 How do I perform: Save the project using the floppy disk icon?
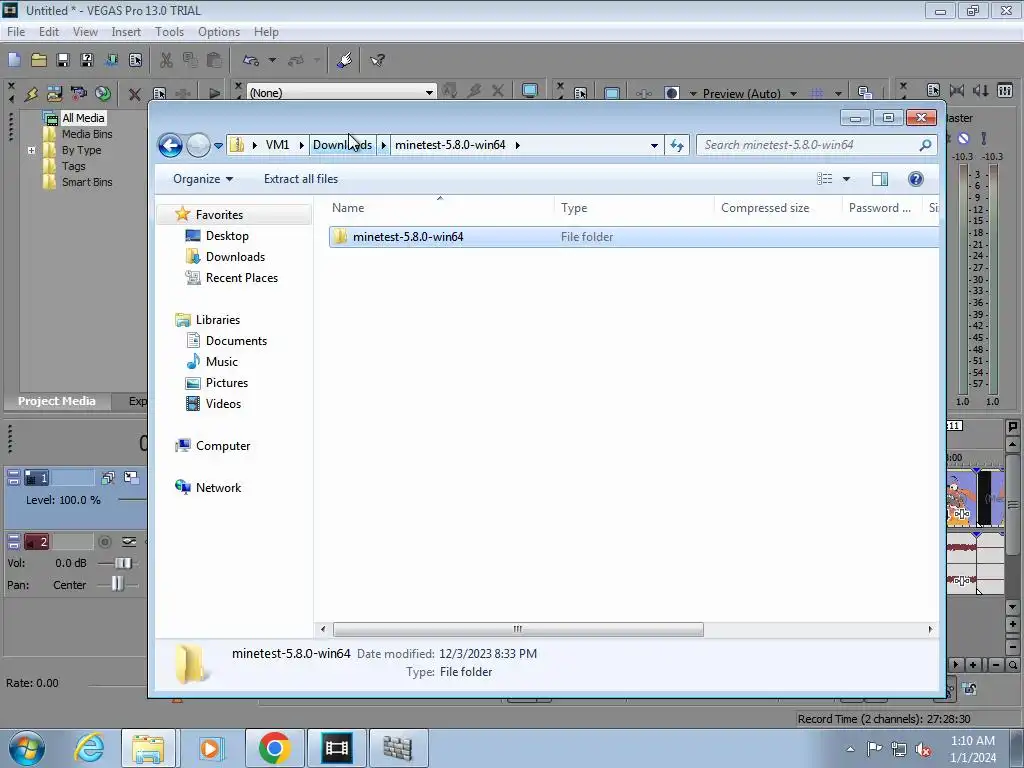[63, 60]
